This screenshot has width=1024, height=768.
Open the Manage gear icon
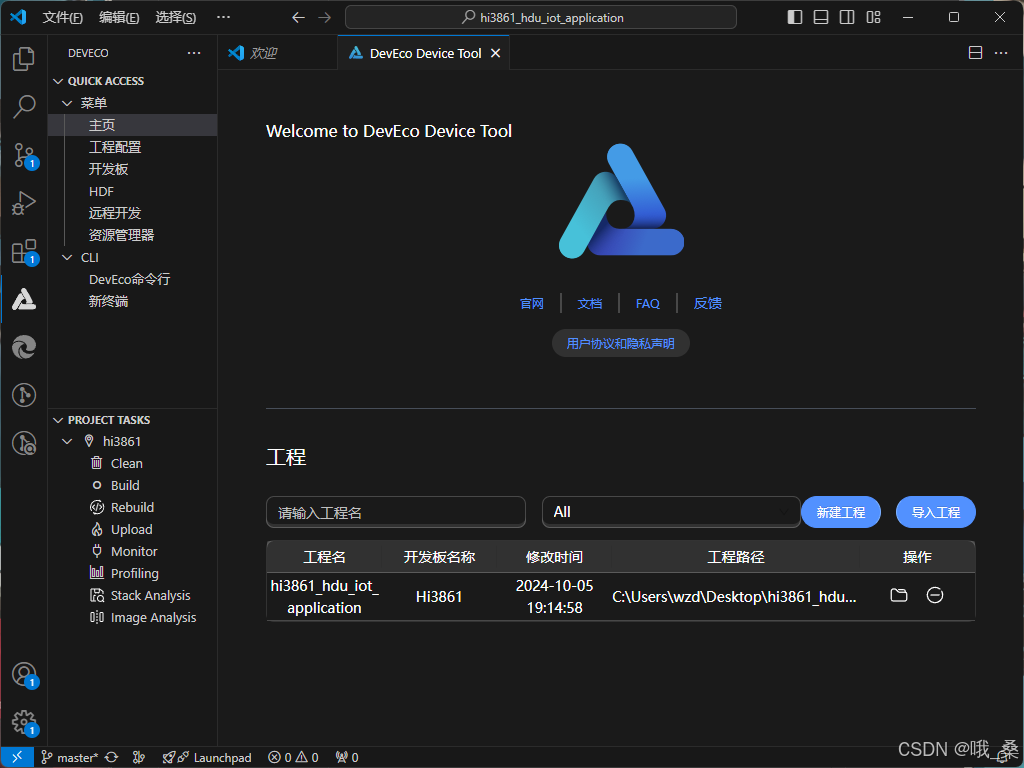(x=24, y=722)
